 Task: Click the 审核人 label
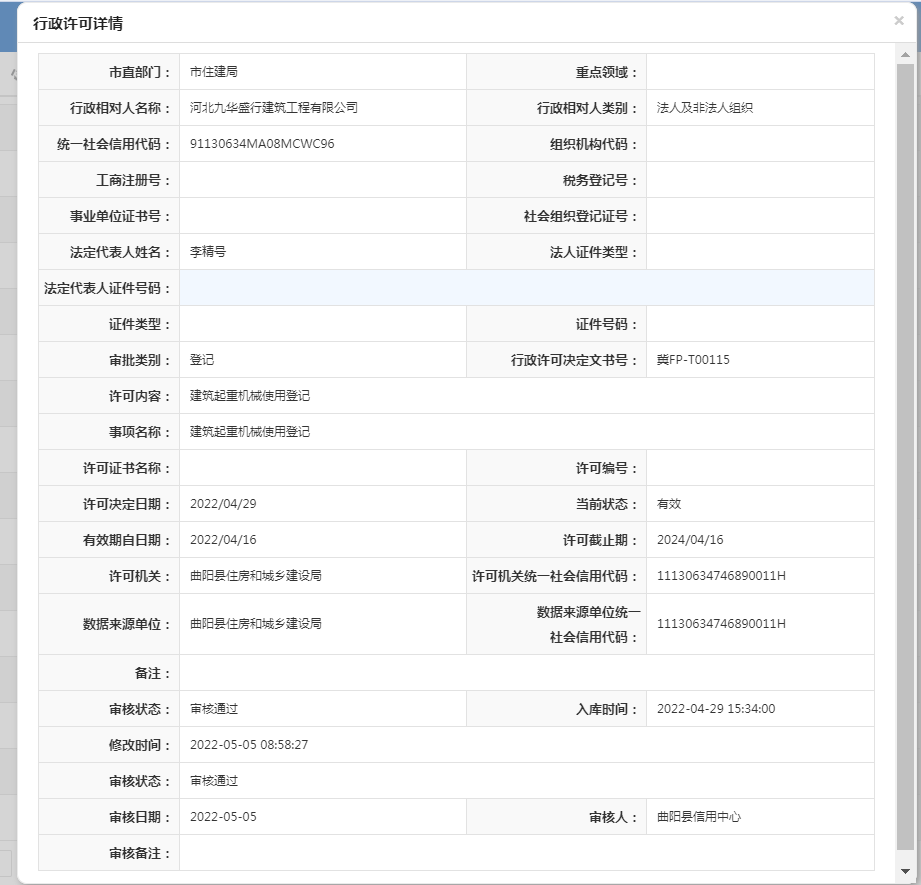tap(613, 817)
